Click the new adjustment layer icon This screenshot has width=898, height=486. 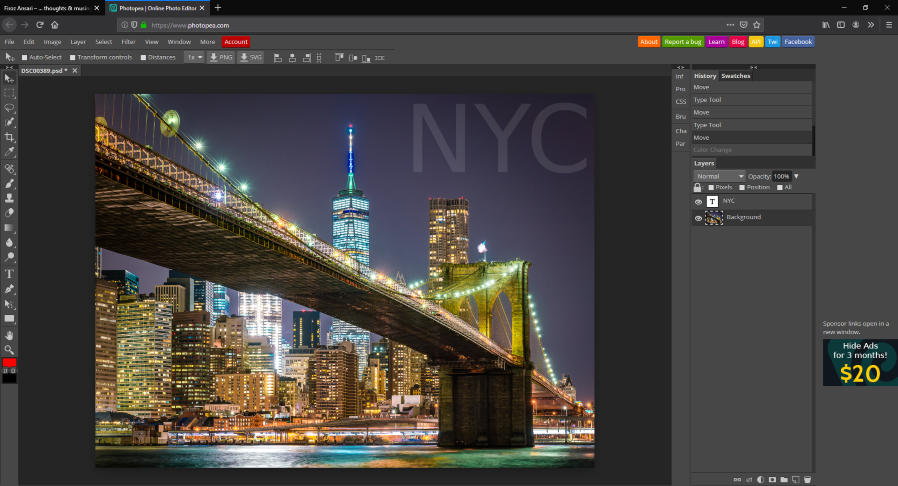pos(761,480)
